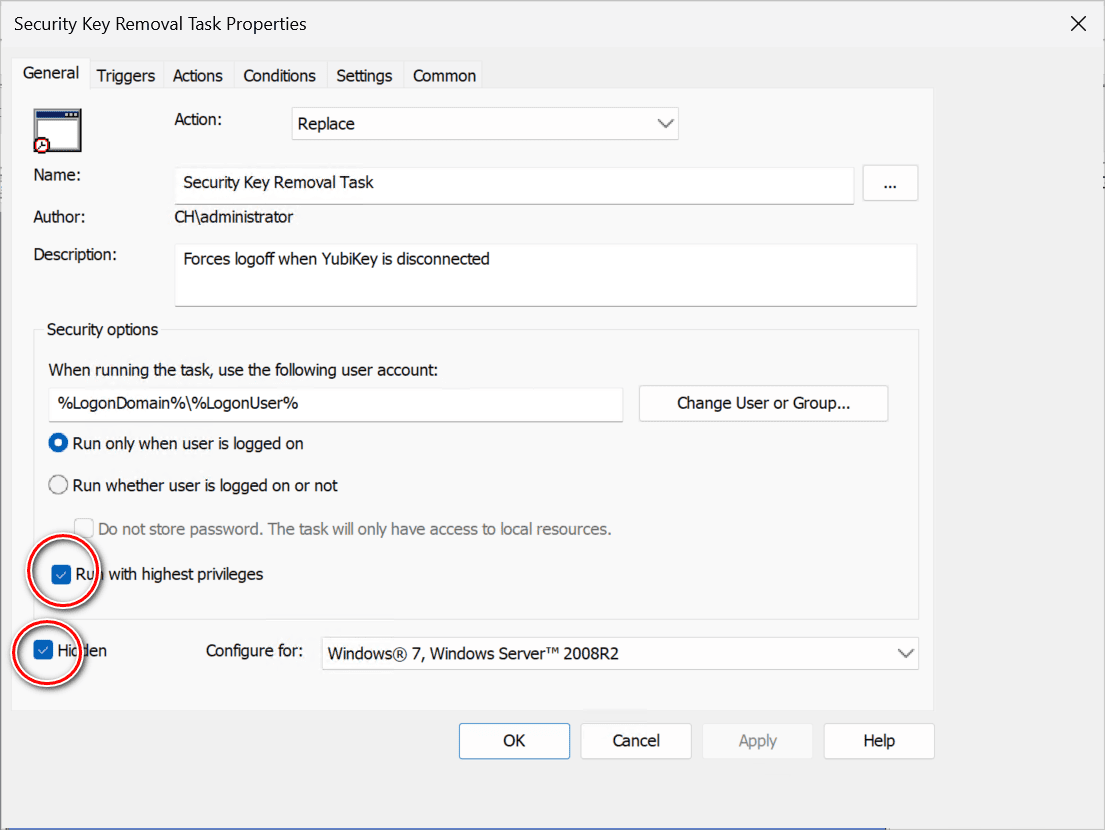Open the browse "..." button beside Name
1105x830 pixels.
pyautogui.click(x=889, y=183)
